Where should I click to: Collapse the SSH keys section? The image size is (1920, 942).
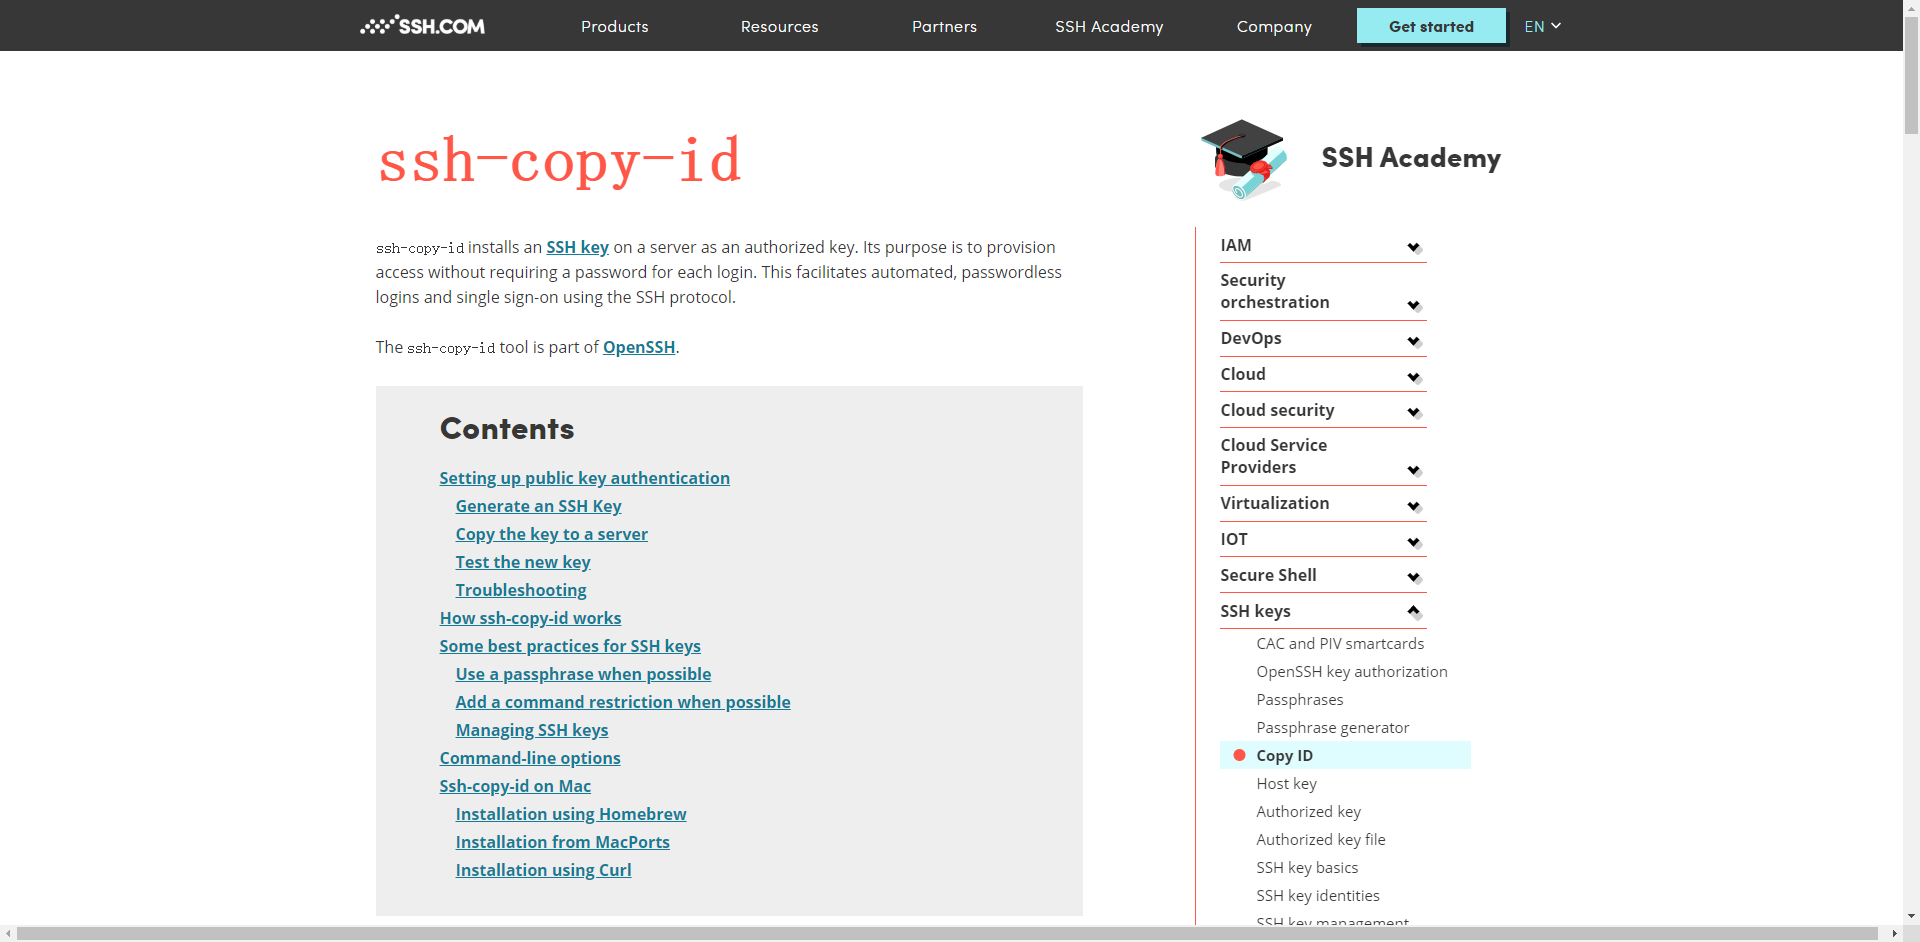click(x=1414, y=611)
